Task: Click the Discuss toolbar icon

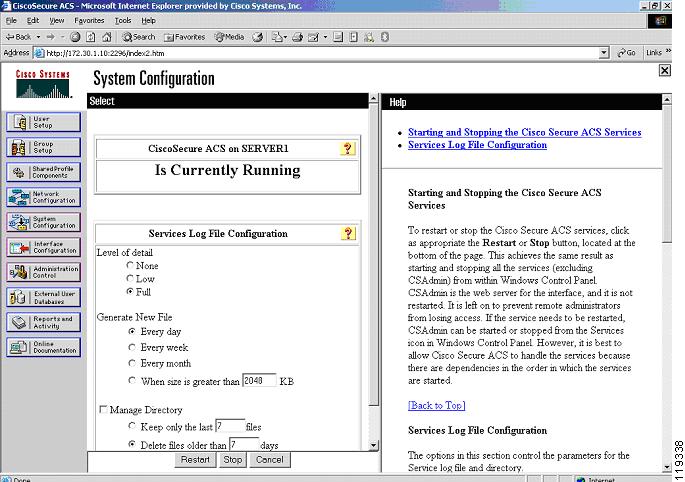Action: click(338, 37)
